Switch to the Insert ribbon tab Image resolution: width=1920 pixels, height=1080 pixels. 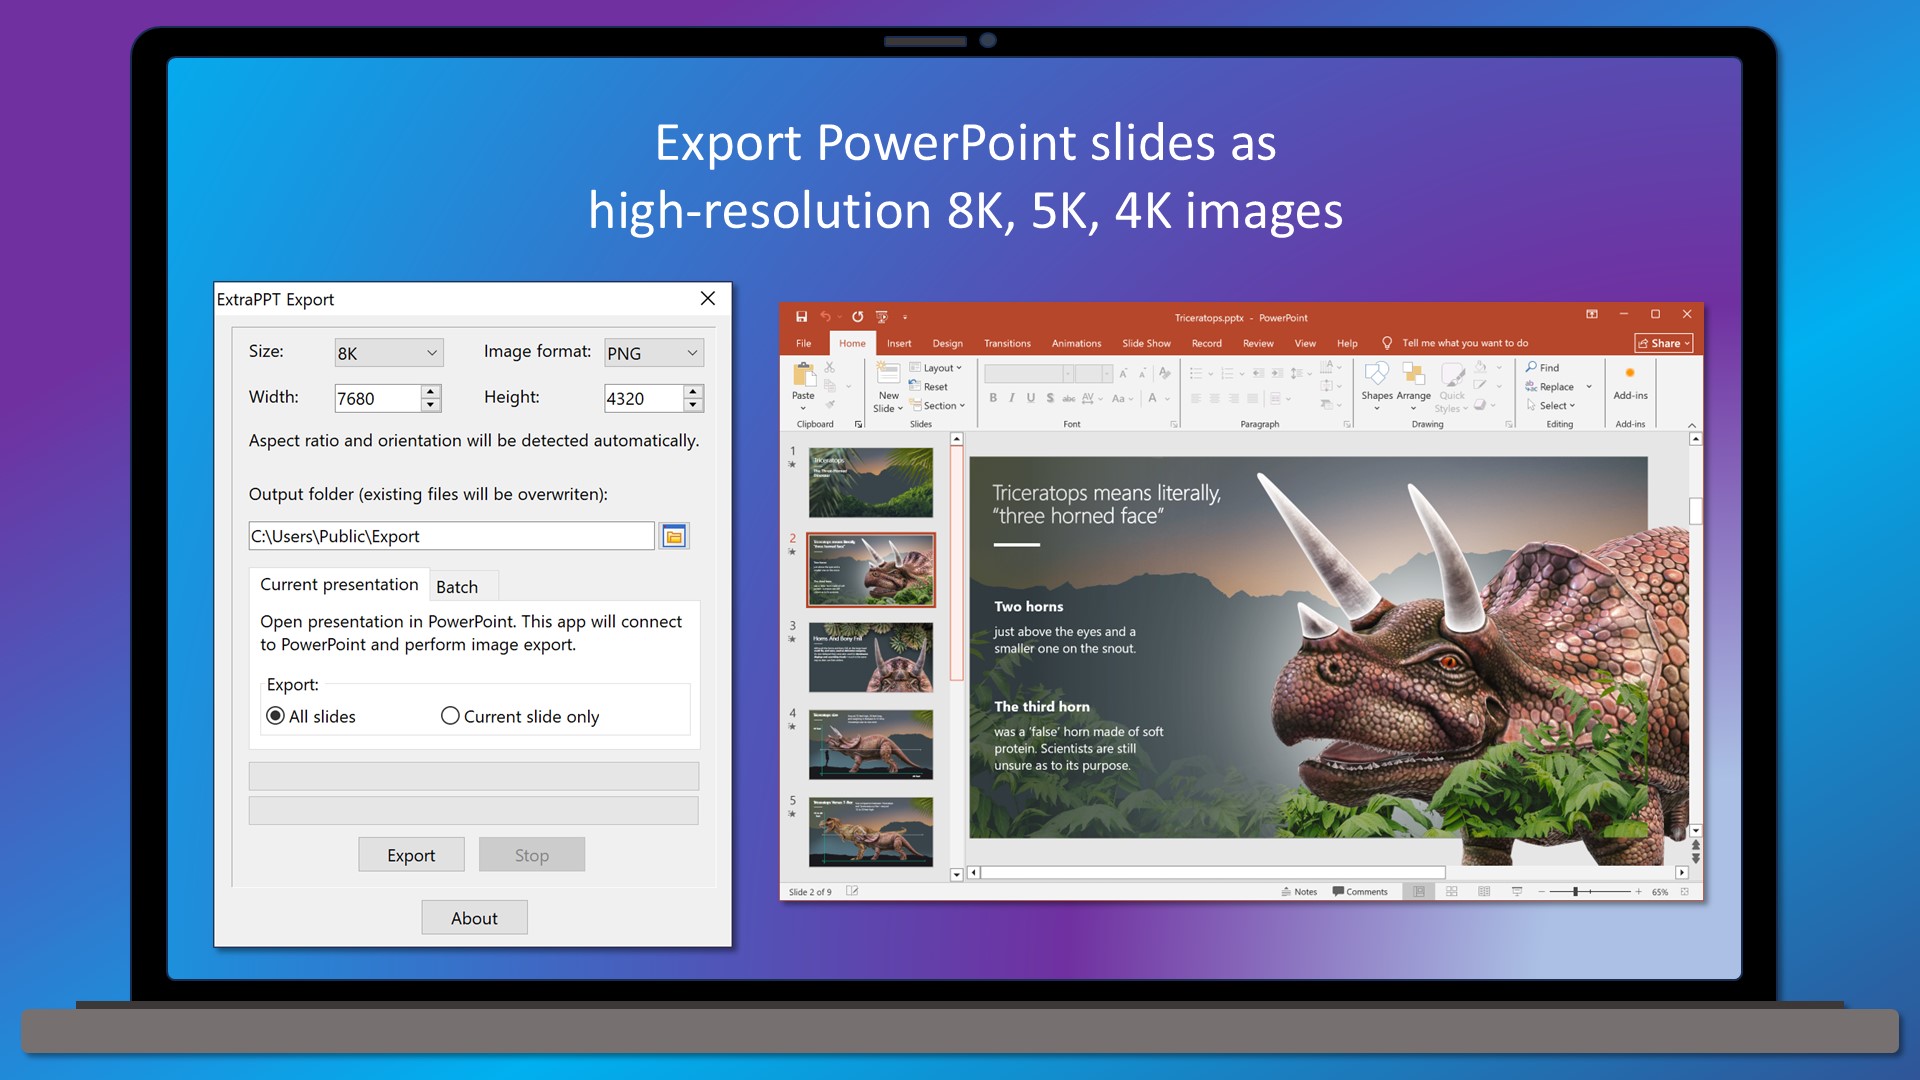pyautogui.click(x=899, y=343)
